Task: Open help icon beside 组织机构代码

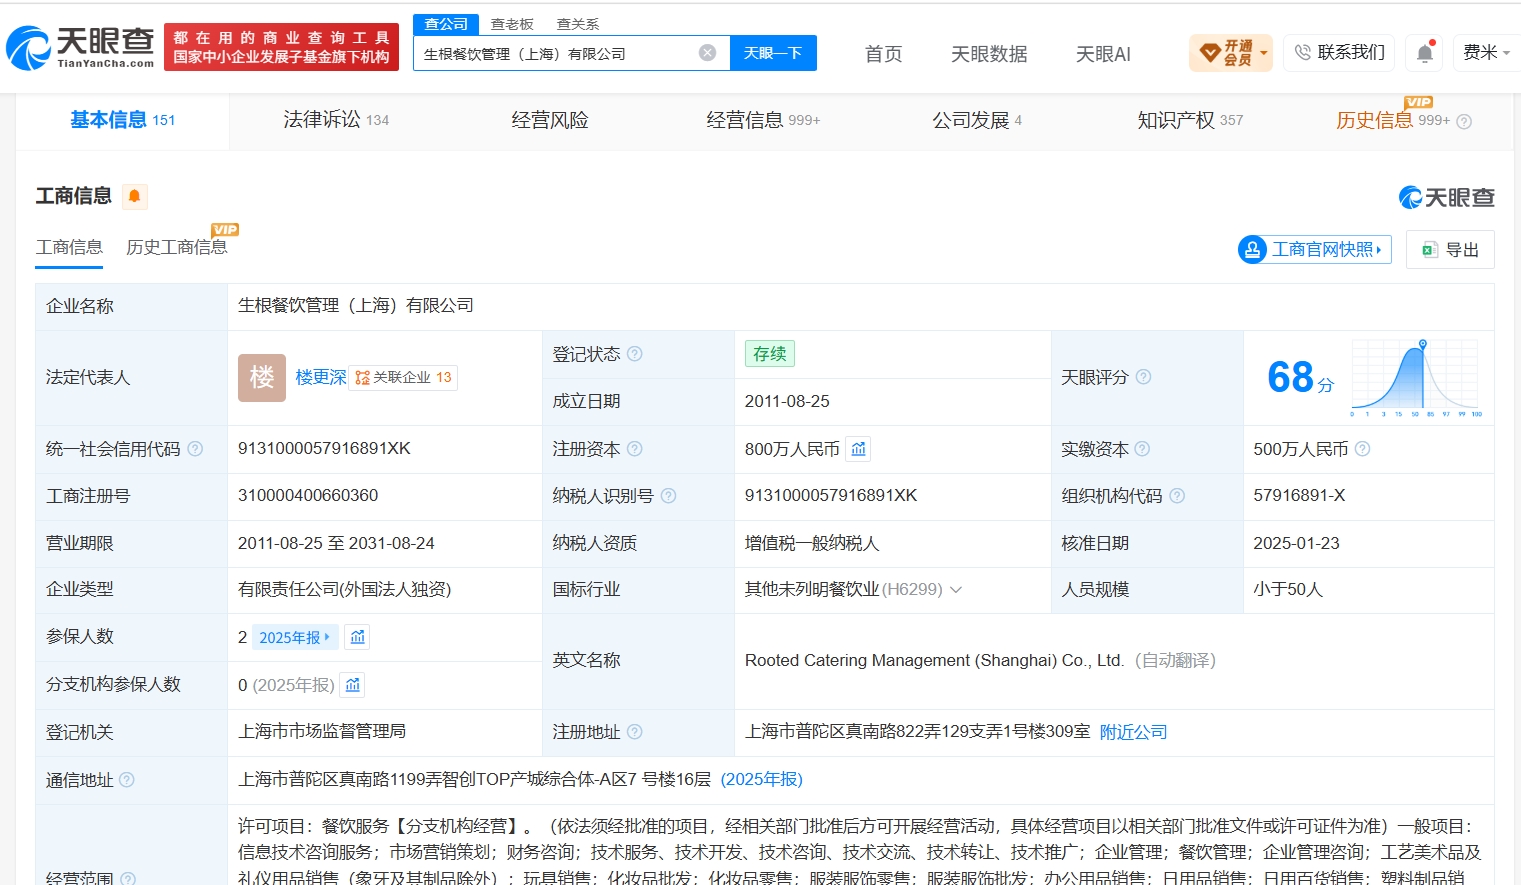Action: tap(1177, 496)
